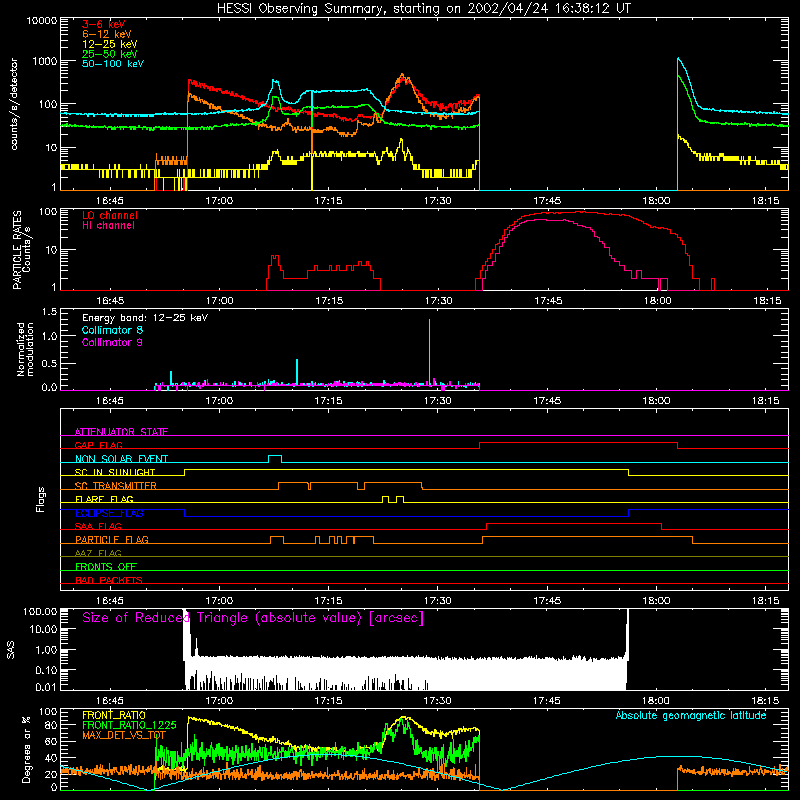The width and height of the screenshot is (800, 800).
Task: Click the SAA_FLAG label
Action: pyautogui.click(x=98, y=526)
